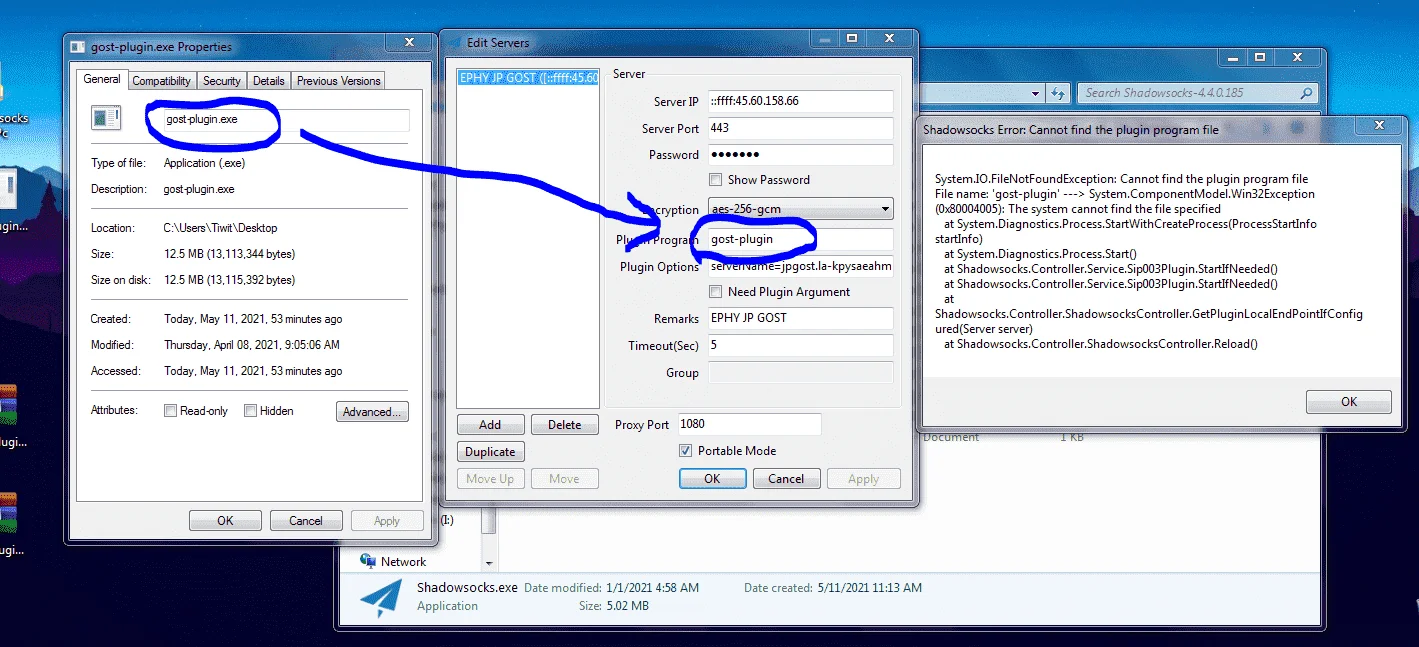
Task: Open the Details tab
Action: [x=268, y=81]
